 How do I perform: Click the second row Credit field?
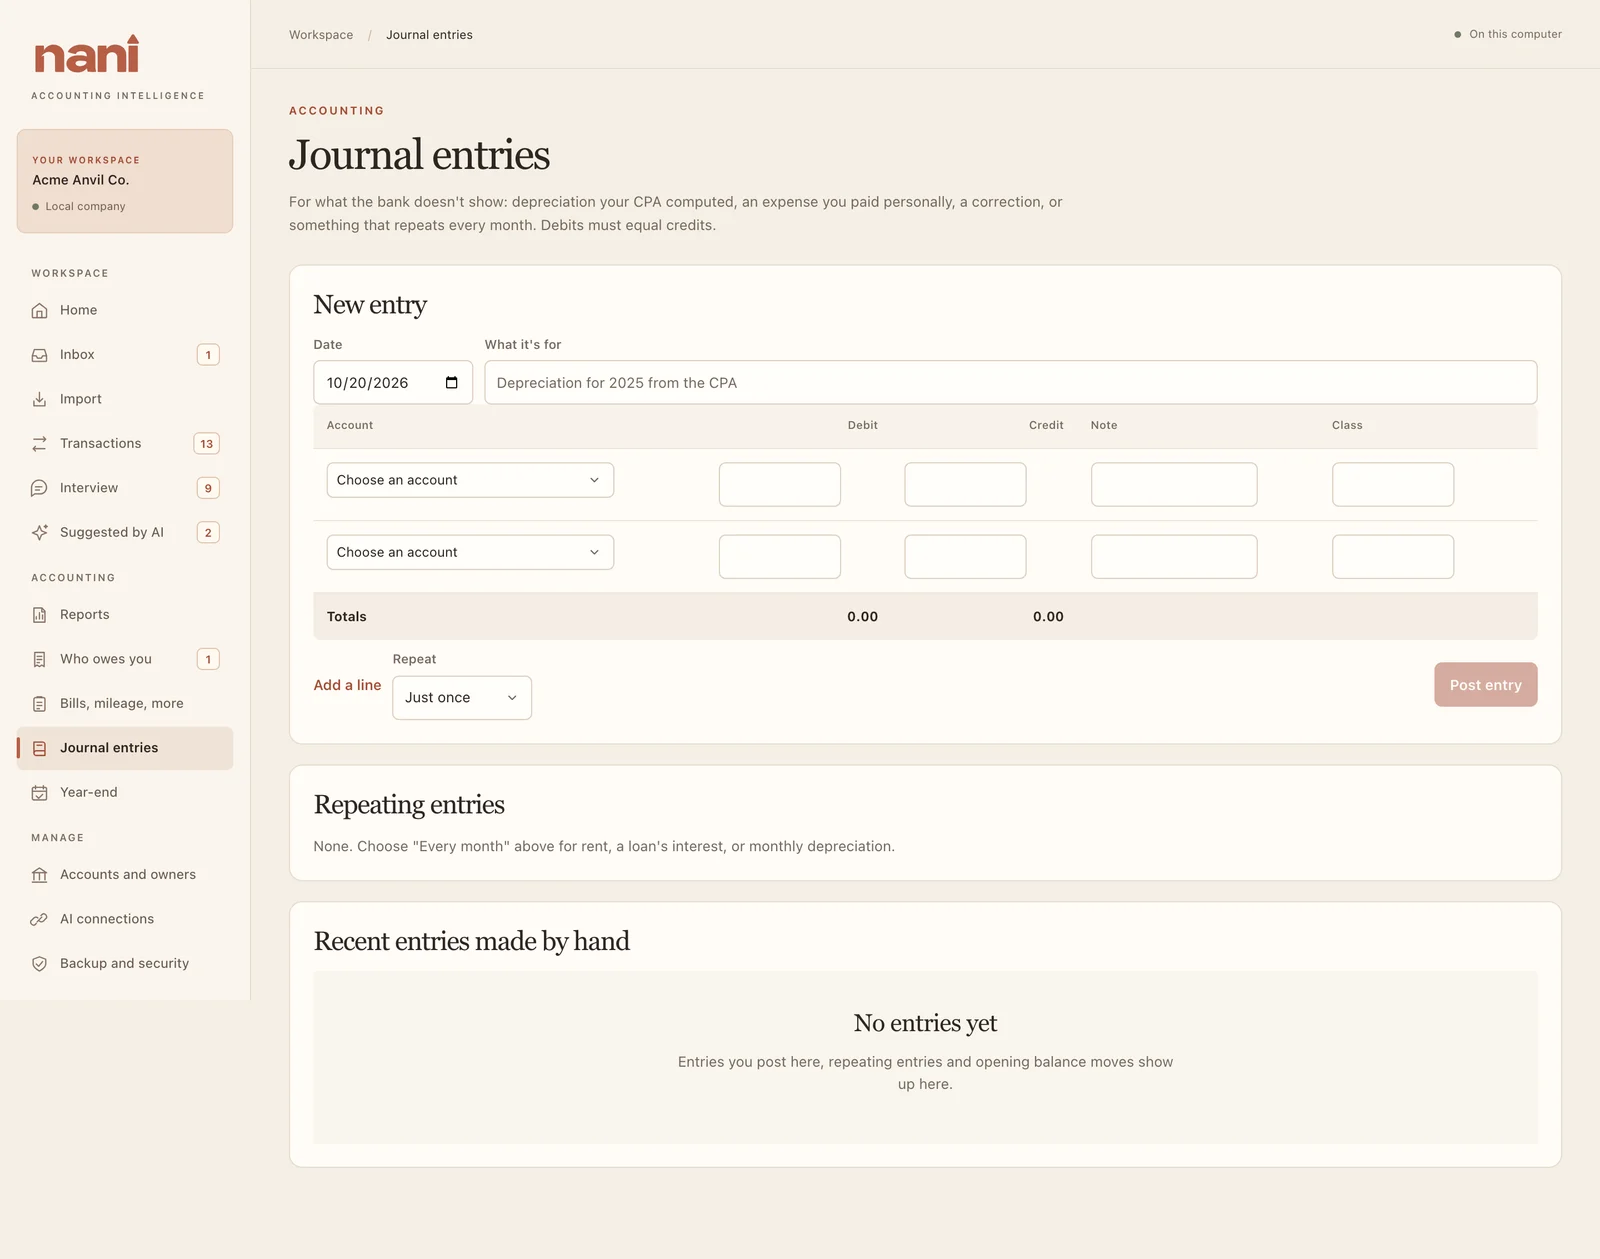pos(965,556)
